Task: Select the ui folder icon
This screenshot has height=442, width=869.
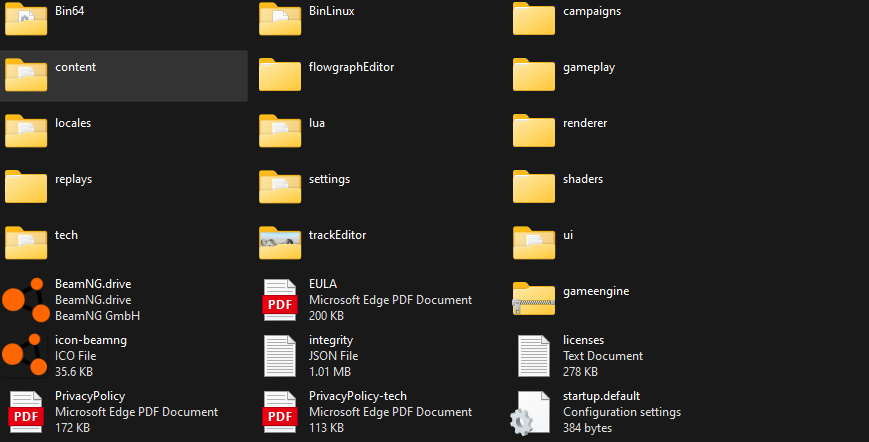Action: tap(534, 243)
